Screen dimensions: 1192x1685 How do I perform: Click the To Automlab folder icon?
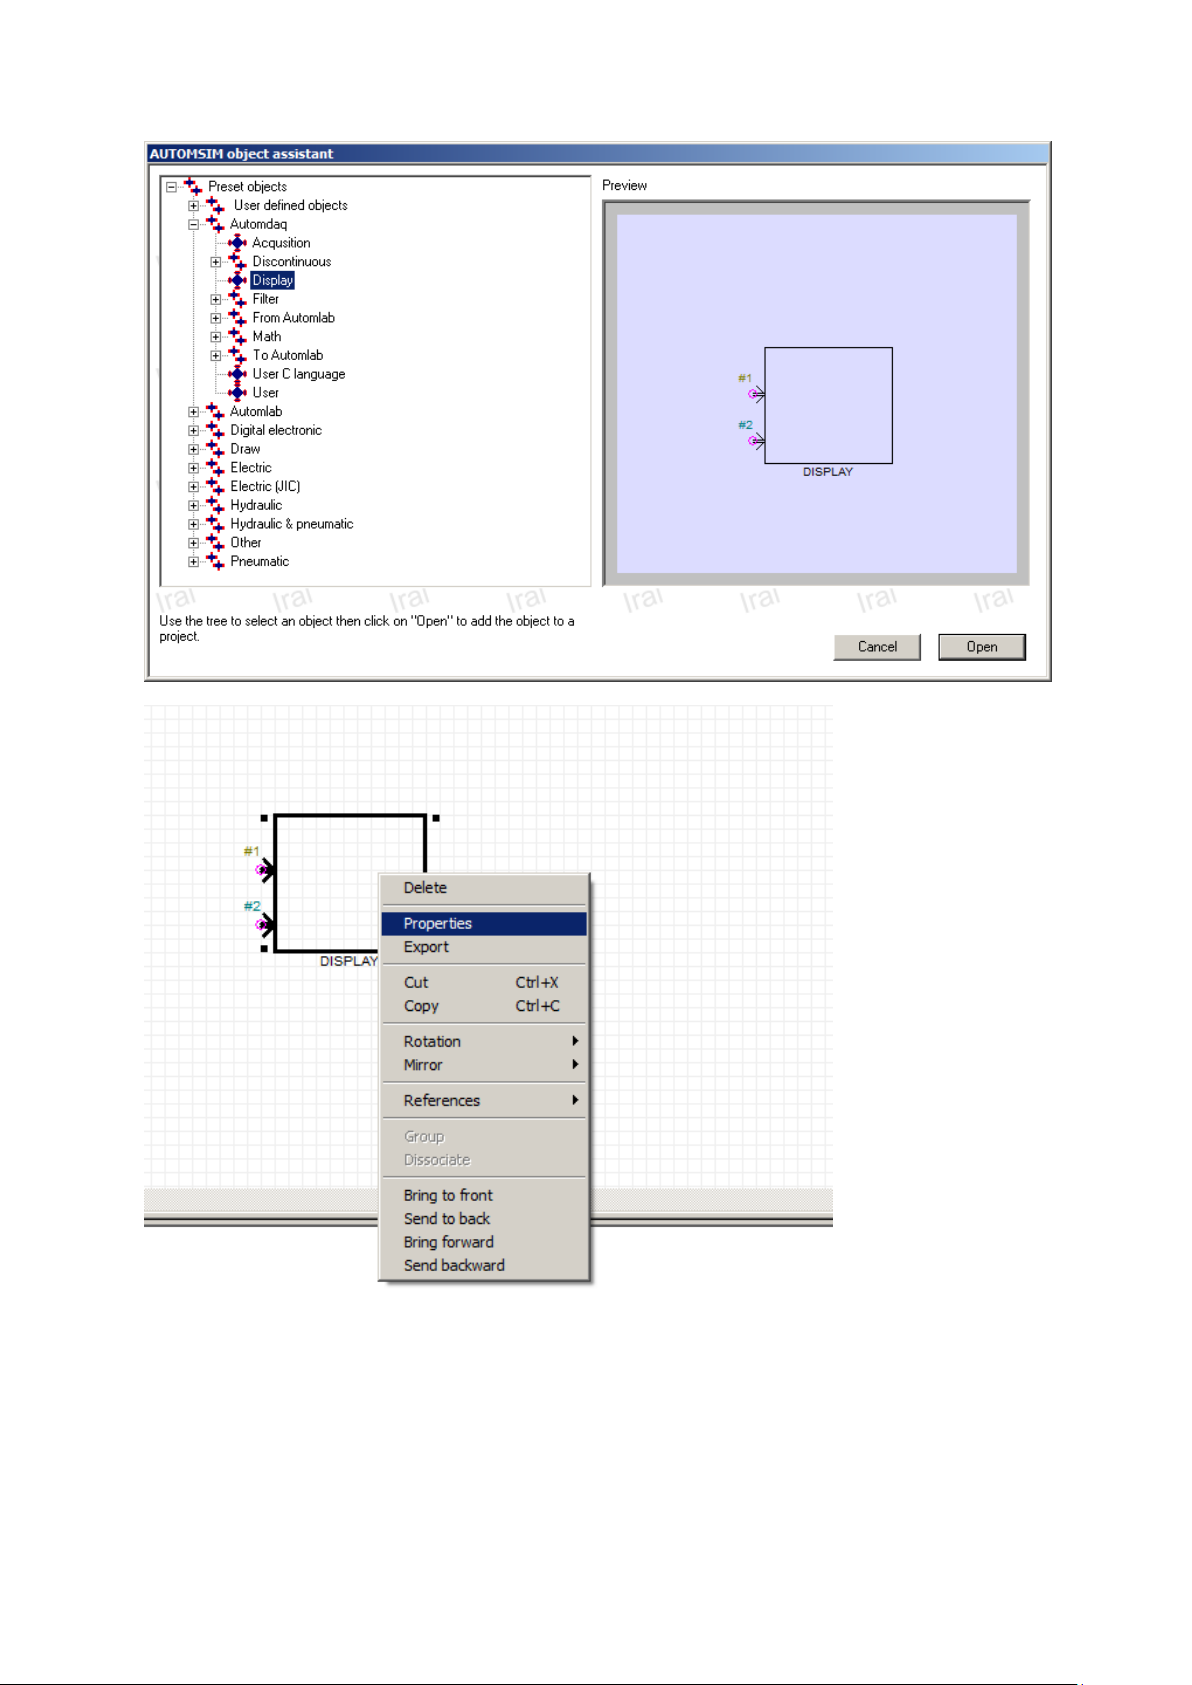point(237,355)
